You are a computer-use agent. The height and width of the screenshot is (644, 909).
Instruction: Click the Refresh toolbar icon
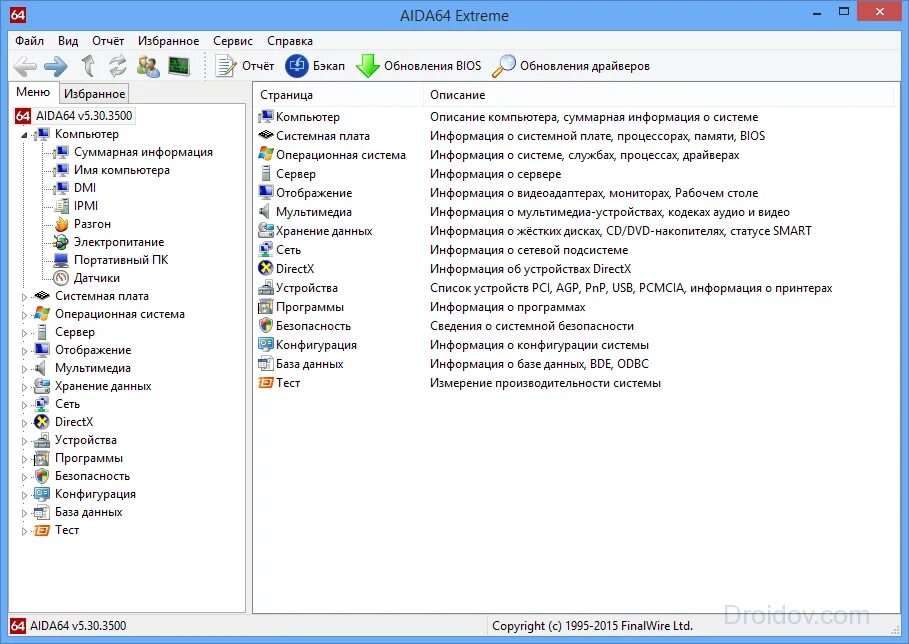tap(118, 66)
